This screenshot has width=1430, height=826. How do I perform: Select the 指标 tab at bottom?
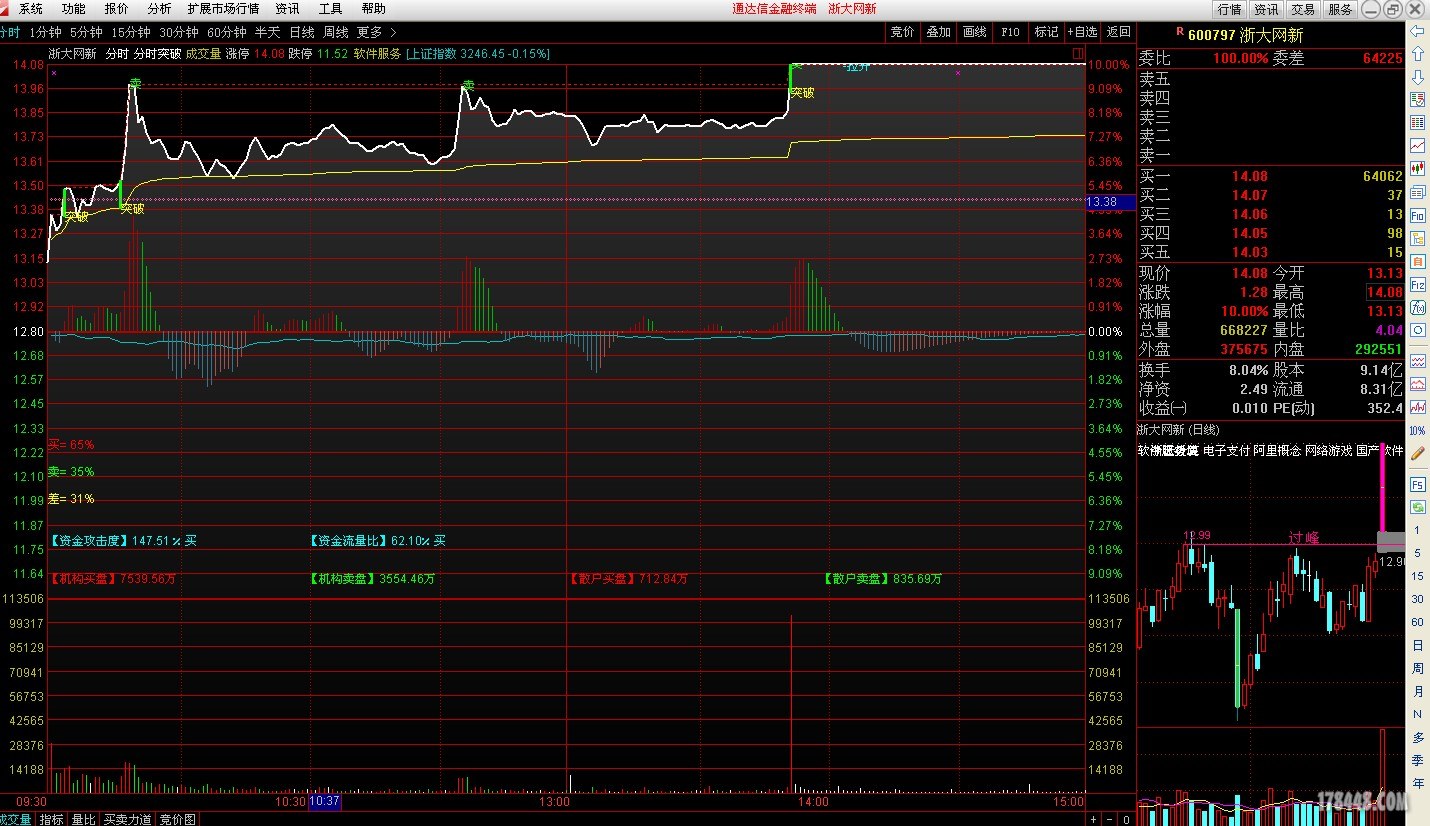pyautogui.click(x=51, y=819)
